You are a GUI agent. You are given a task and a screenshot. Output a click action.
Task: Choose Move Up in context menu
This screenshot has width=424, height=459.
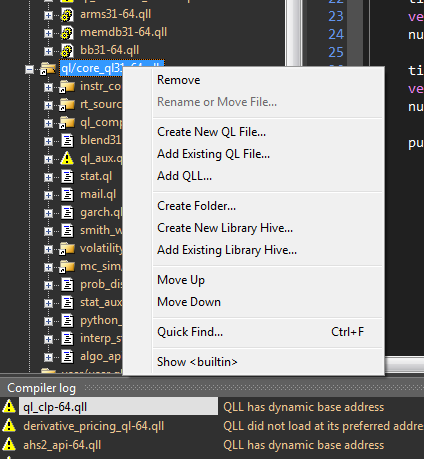tap(253, 280)
